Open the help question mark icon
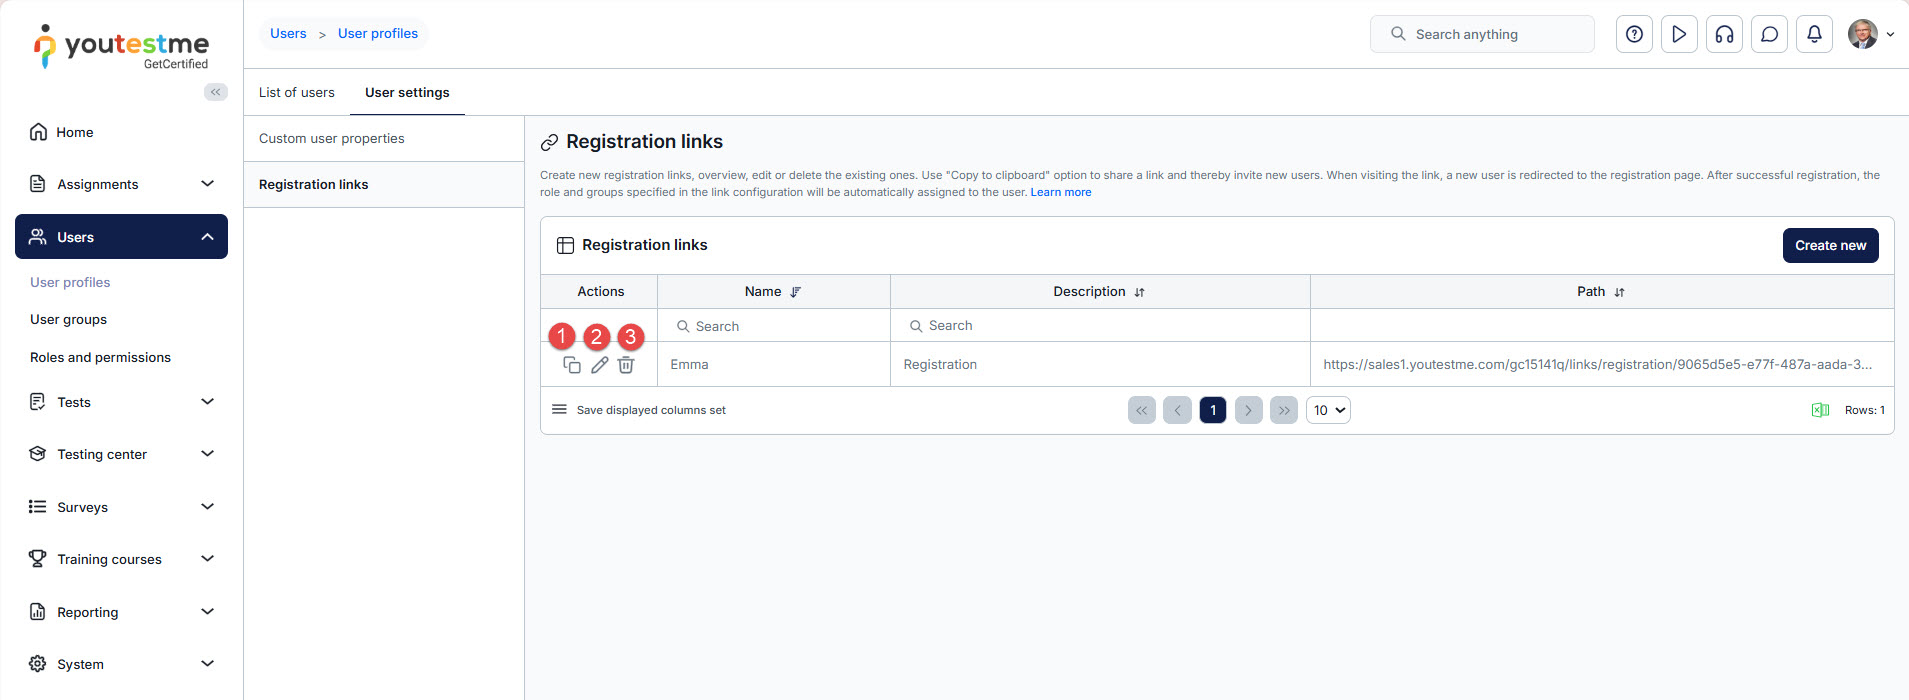 click(x=1634, y=34)
